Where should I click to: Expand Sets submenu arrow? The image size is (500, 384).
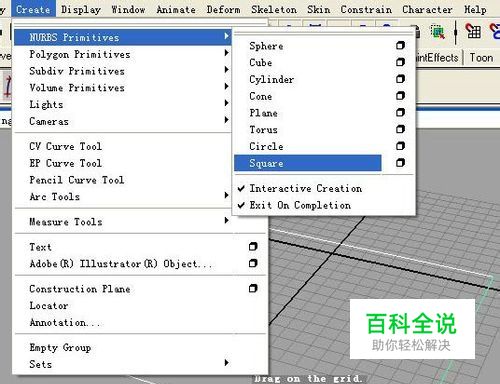click(226, 363)
